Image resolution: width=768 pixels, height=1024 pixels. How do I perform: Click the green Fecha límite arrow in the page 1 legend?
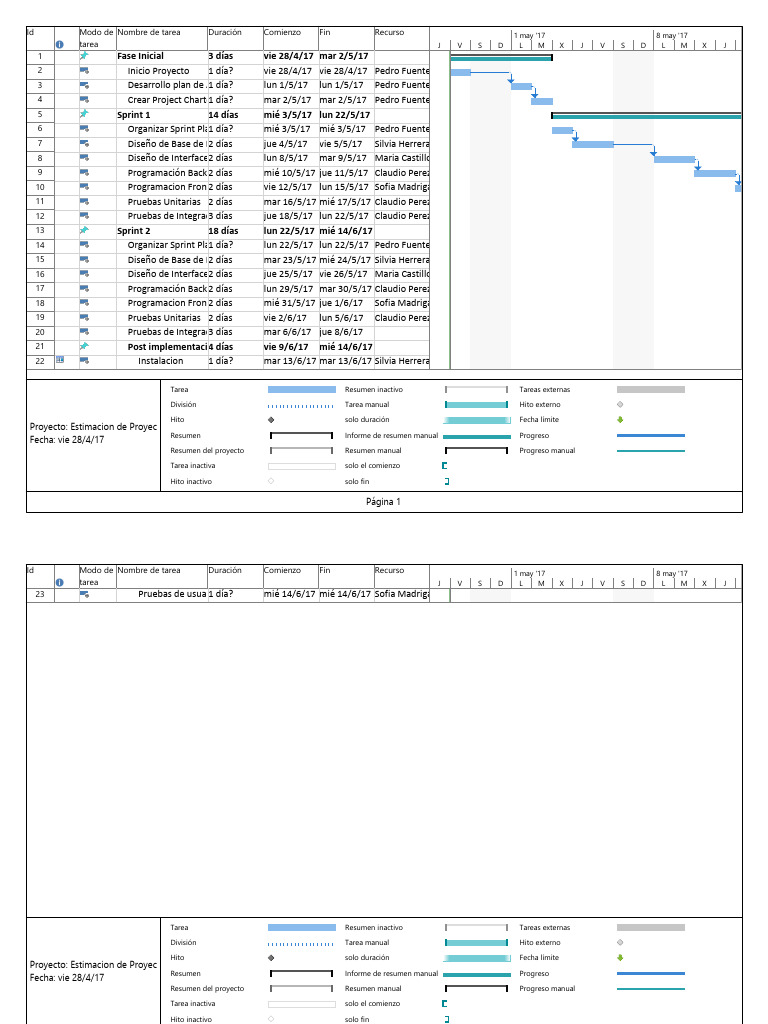tap(620, 420)
